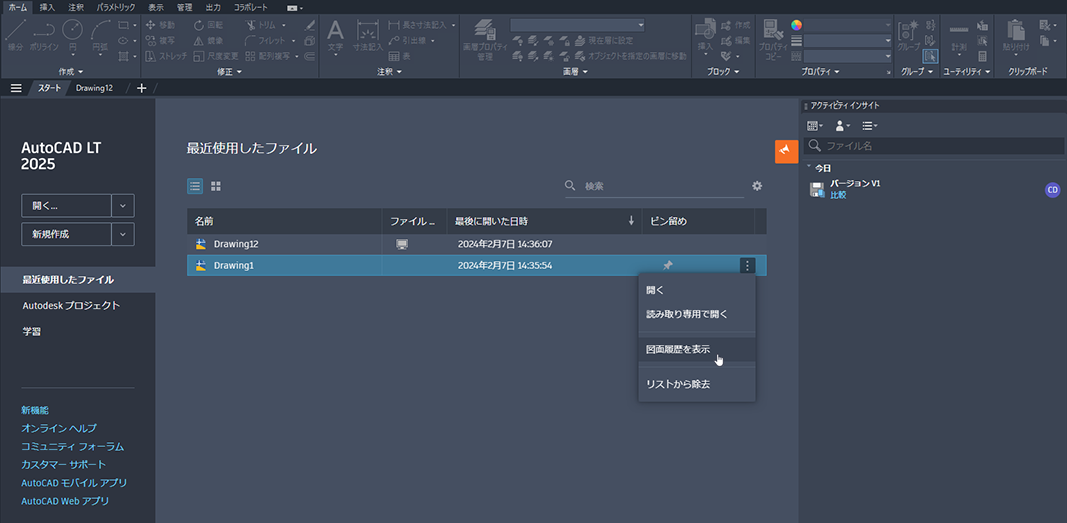1067x523 pixels.
Task: Expand the ユーティリティ panel
Action: click(x=966, y=71)
